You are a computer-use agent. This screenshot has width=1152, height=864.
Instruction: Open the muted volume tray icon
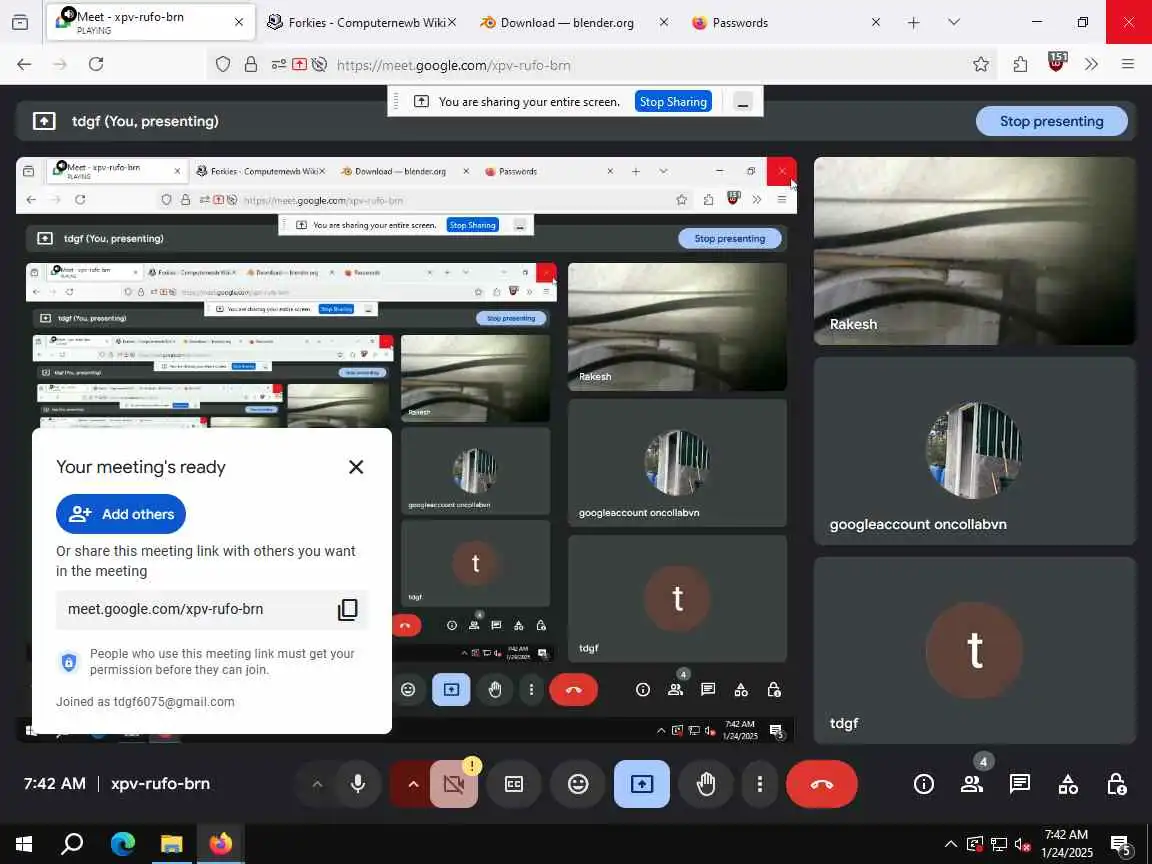(1022, 844)
